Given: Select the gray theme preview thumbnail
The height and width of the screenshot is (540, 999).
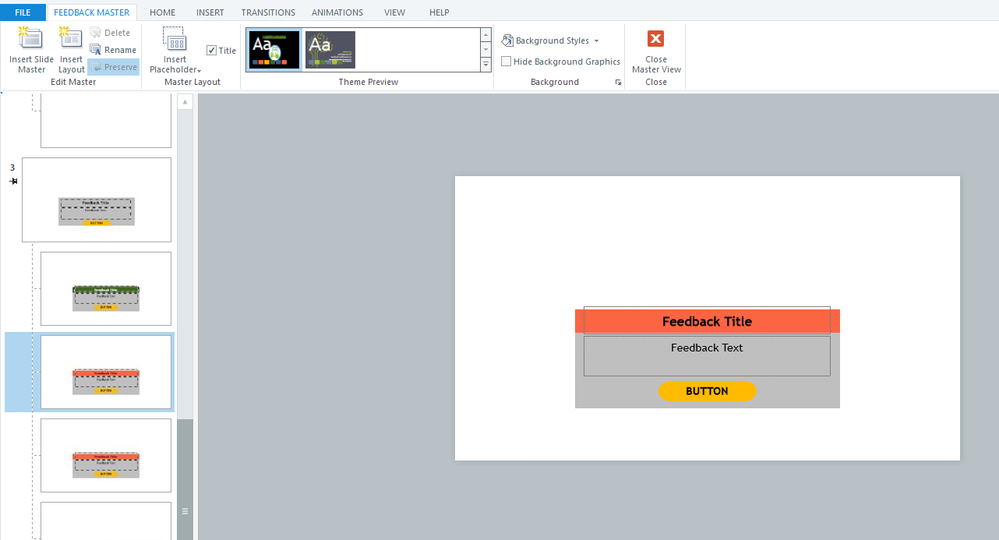Looking at the screenshot, I should (x=330, y=50).
